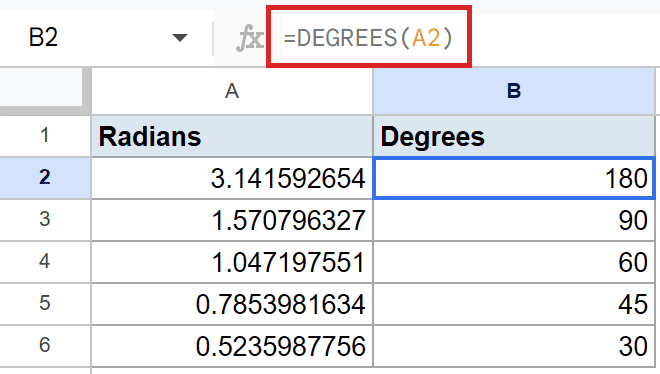Select cell with 1.570796327
The height and width of the screenshot is (374, 660).
(x=232, y=220)
